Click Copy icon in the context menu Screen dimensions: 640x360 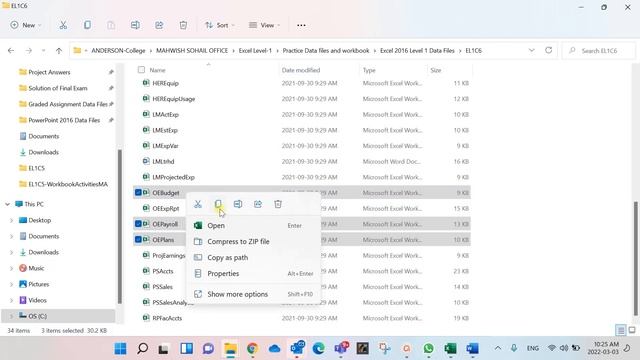pos(218,204)
